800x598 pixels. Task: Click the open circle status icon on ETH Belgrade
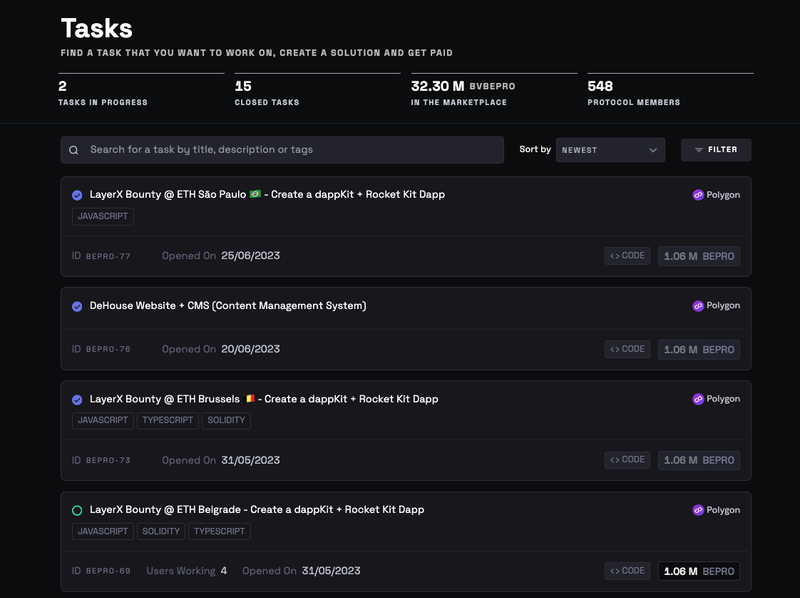pyautogui.click(x=77, y=510)
